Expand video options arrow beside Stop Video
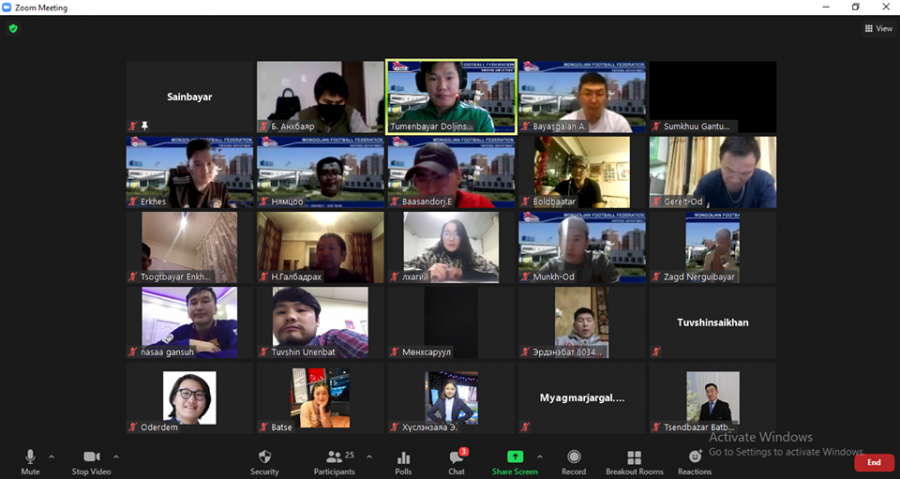 [116, 457]
